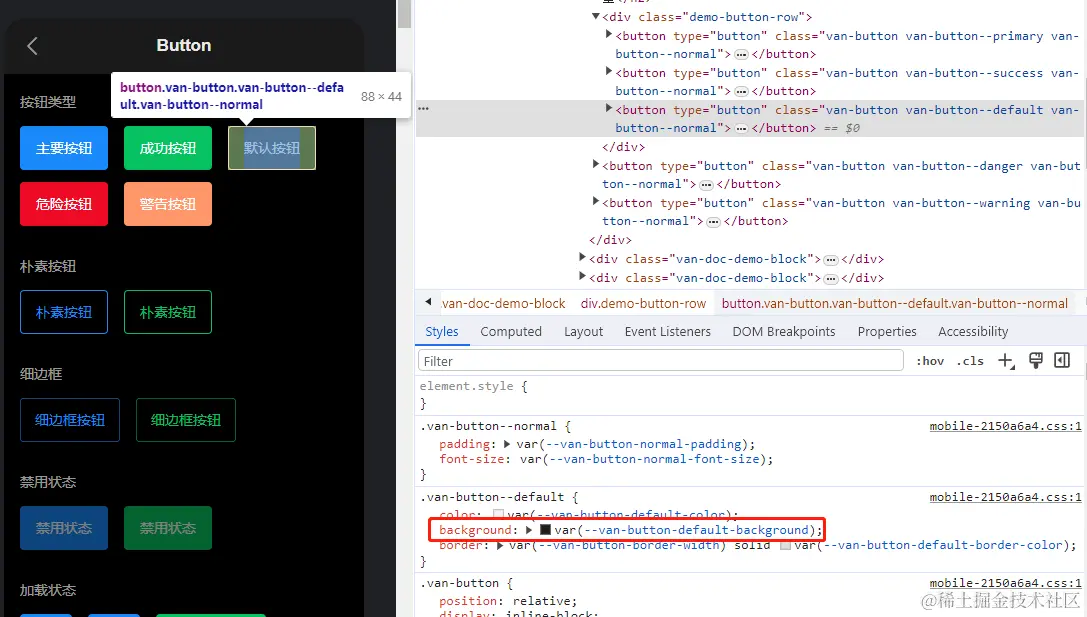Open the color property swatch
1087x617 pixels.
click(x=498, y=514)
